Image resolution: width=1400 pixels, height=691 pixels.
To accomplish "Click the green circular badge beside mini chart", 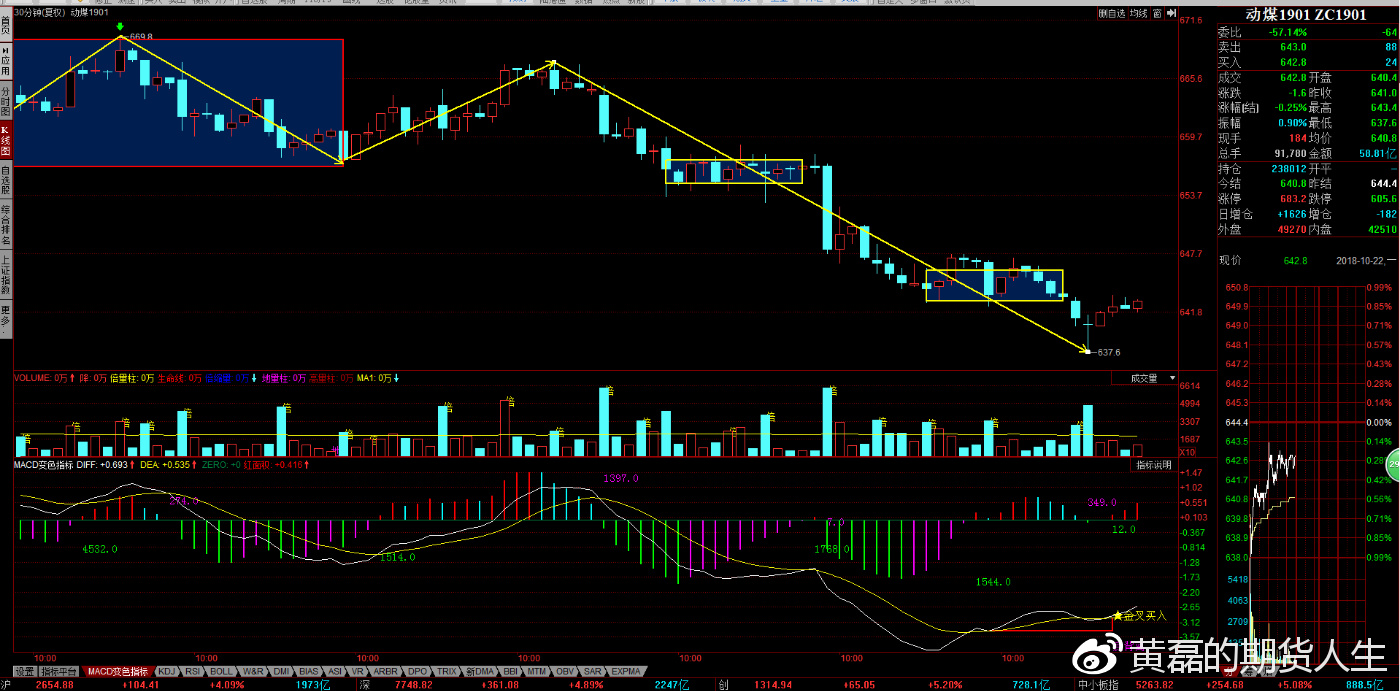I will (x=1394, y=465).
